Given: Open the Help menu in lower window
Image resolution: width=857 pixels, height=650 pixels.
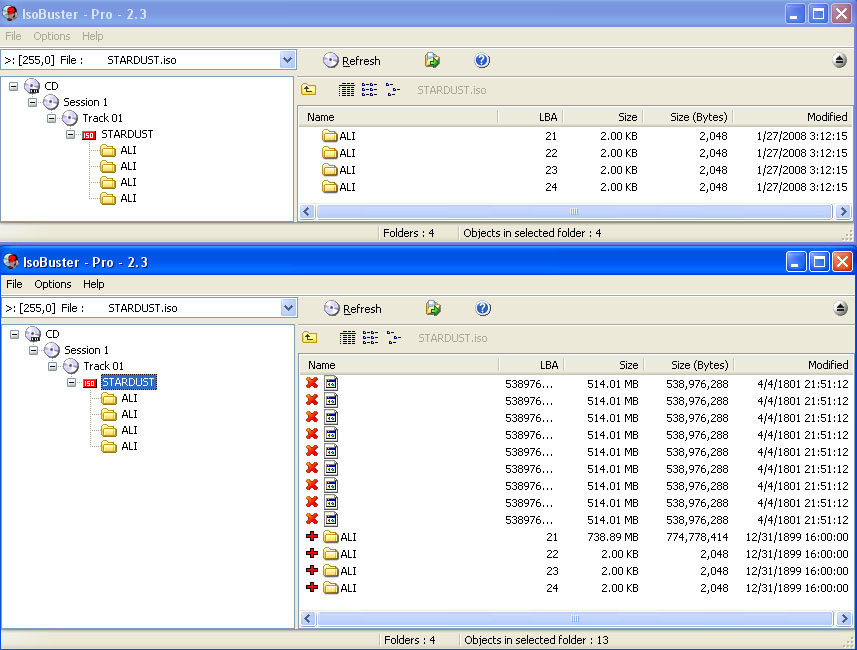Looking at the screenshot, I should point(93,284).
